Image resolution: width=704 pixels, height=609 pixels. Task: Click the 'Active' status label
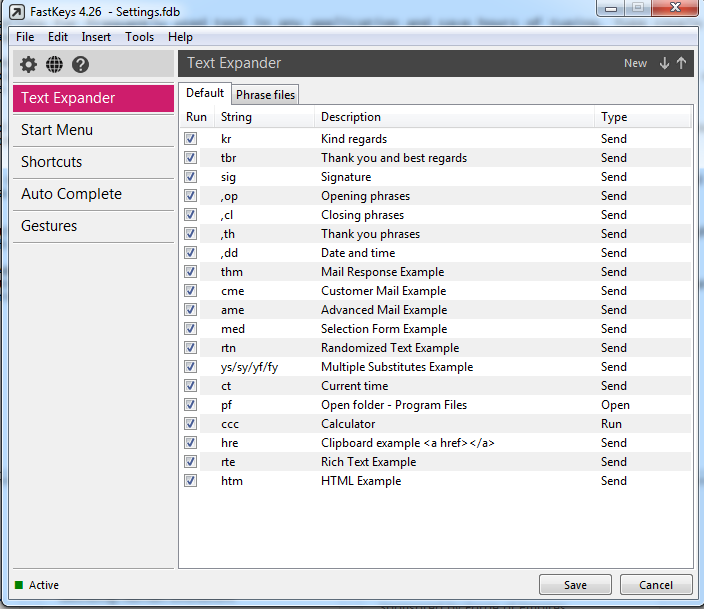tap(44, 585)
